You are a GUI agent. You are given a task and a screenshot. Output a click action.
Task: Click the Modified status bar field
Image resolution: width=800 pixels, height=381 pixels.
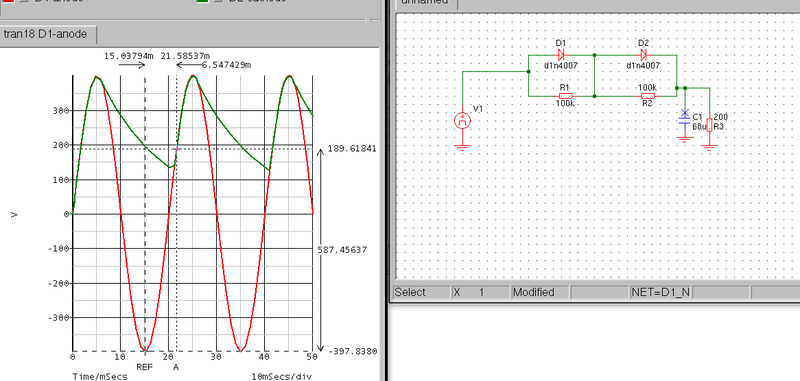(540, 292)
